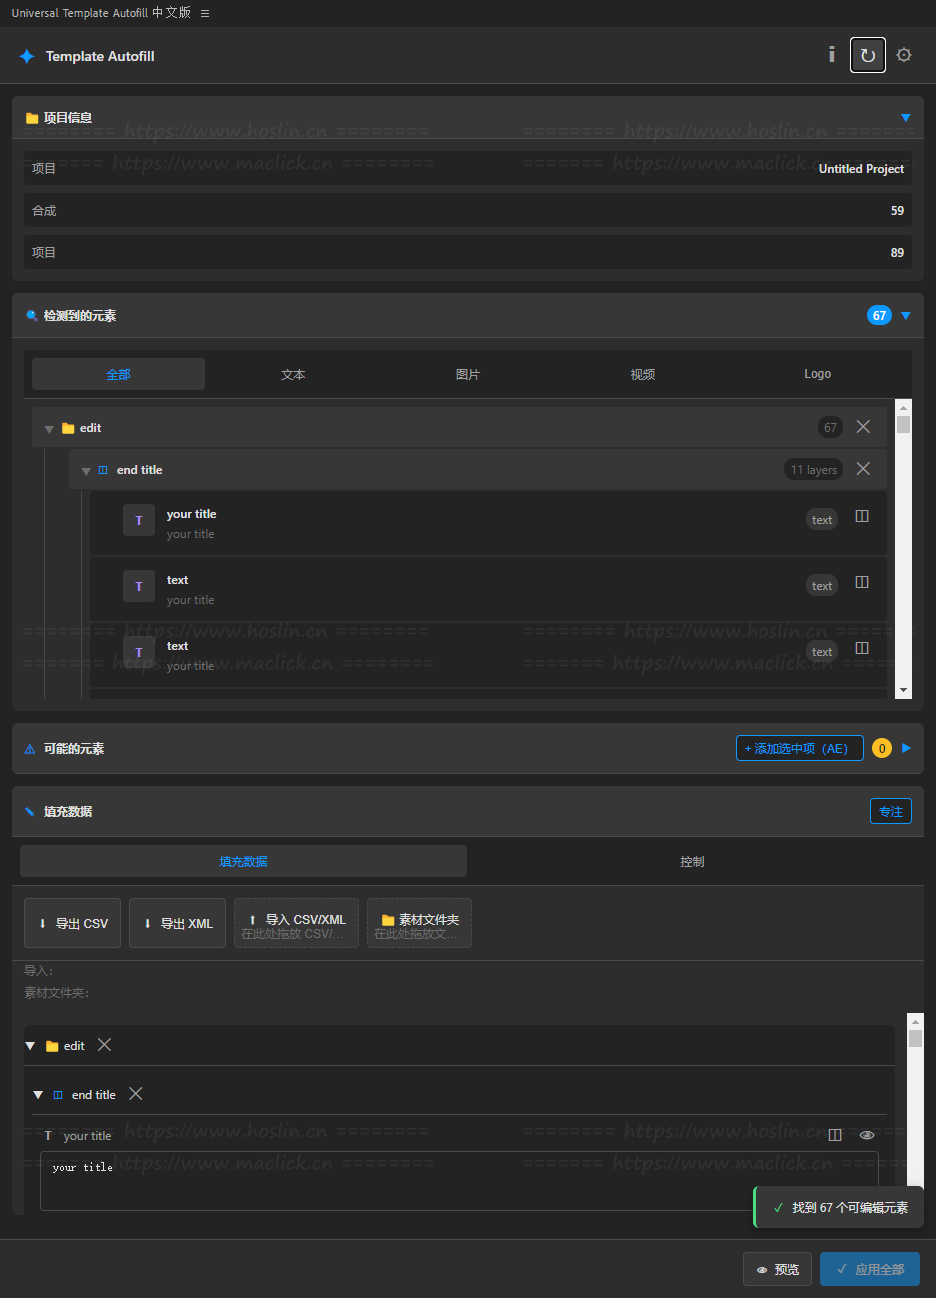Remove the edit folder in detected list
The height and width of the screenshot is (1298, 936).
click(863, 427)
